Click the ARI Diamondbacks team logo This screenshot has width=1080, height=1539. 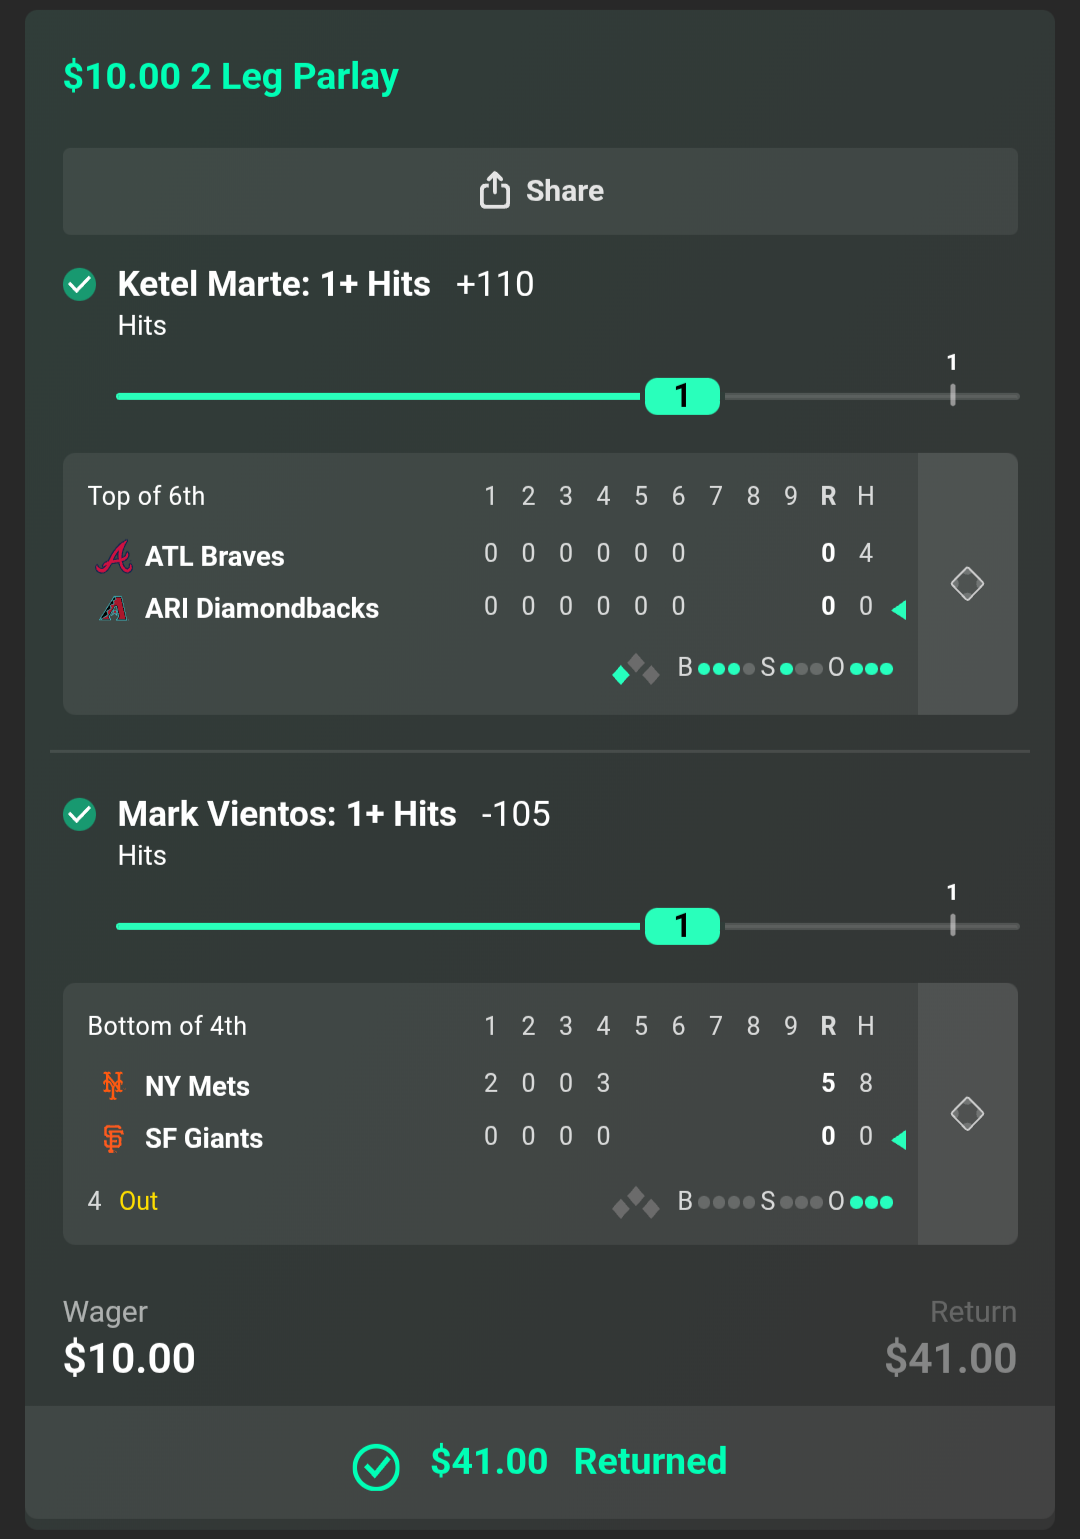pyautogui.click(x=114, y=608)
